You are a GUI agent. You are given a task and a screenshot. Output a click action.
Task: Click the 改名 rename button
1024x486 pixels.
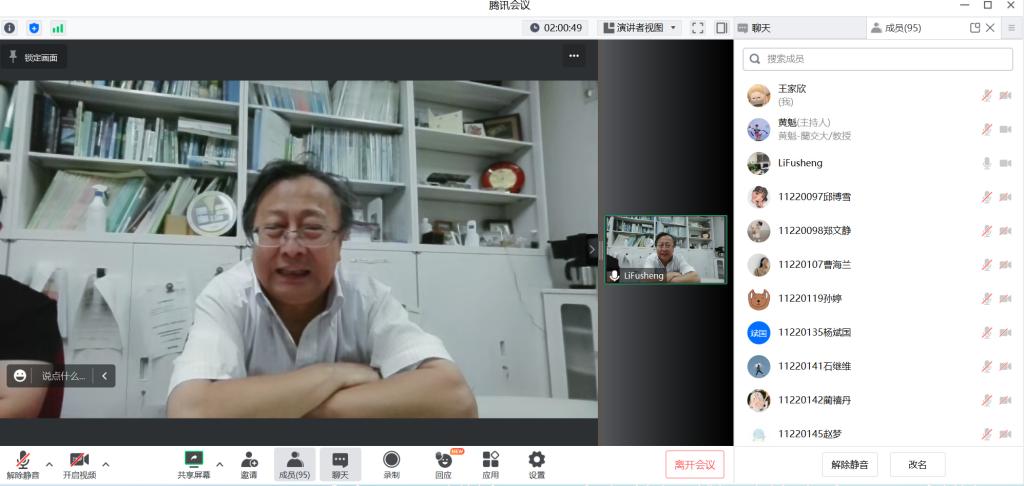917,464
